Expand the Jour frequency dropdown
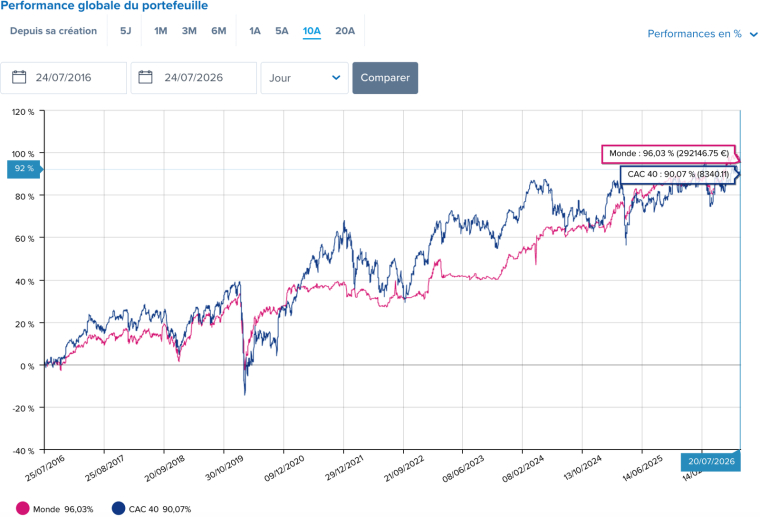This screenshot has width=760, height=517. (x=304, y=78)
